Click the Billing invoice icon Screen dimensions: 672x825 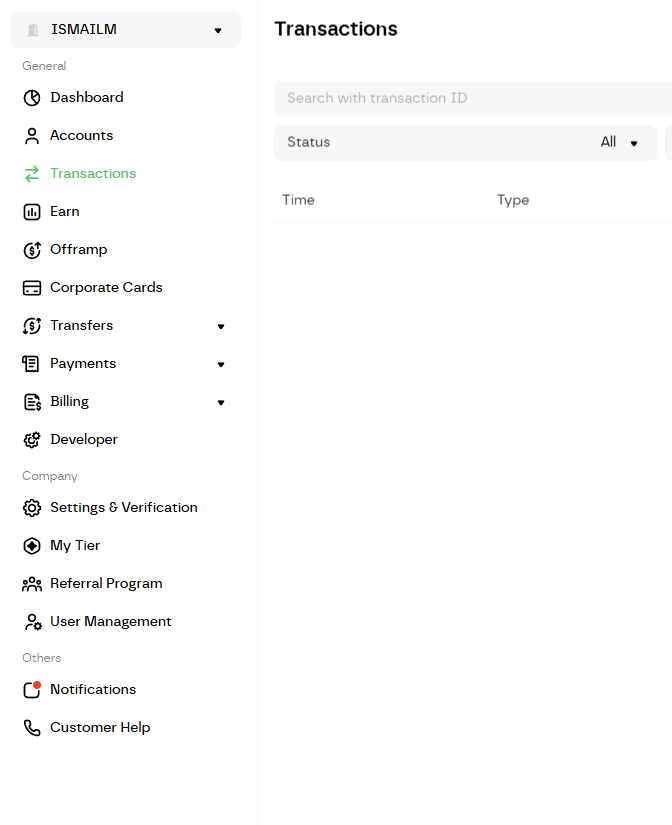click(x=32, y=402)
